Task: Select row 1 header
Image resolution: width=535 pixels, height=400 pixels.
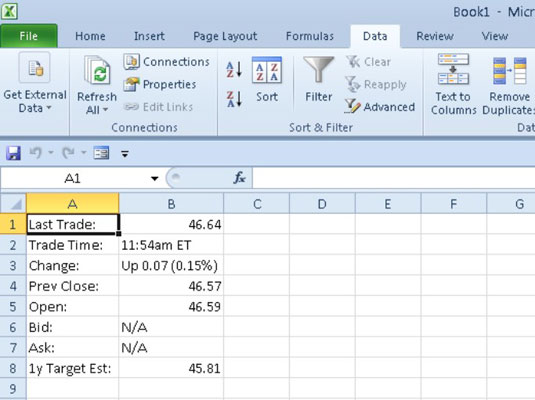Action: coord(13,224)
